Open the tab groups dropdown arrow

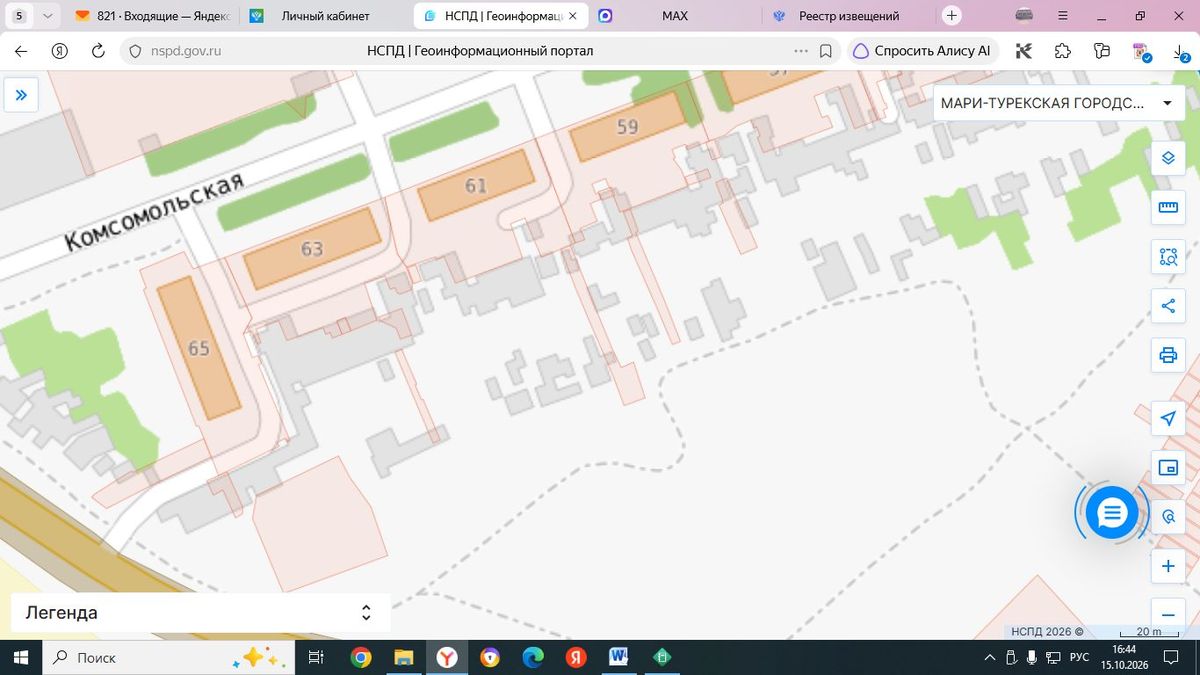pos(48,16)
